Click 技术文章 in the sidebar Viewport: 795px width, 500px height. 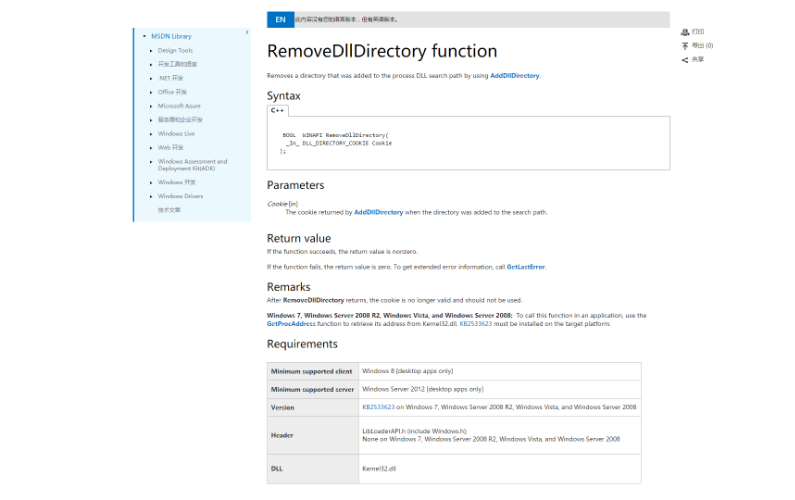coord(169,210)
